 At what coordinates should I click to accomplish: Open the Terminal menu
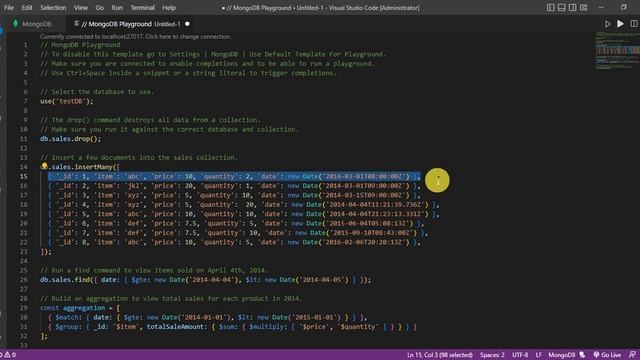click(x=142, y=8)
